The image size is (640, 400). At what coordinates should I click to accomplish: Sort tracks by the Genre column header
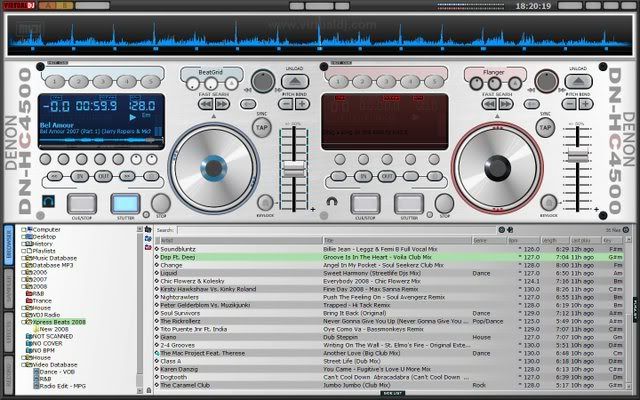click(x=489, y=240)
